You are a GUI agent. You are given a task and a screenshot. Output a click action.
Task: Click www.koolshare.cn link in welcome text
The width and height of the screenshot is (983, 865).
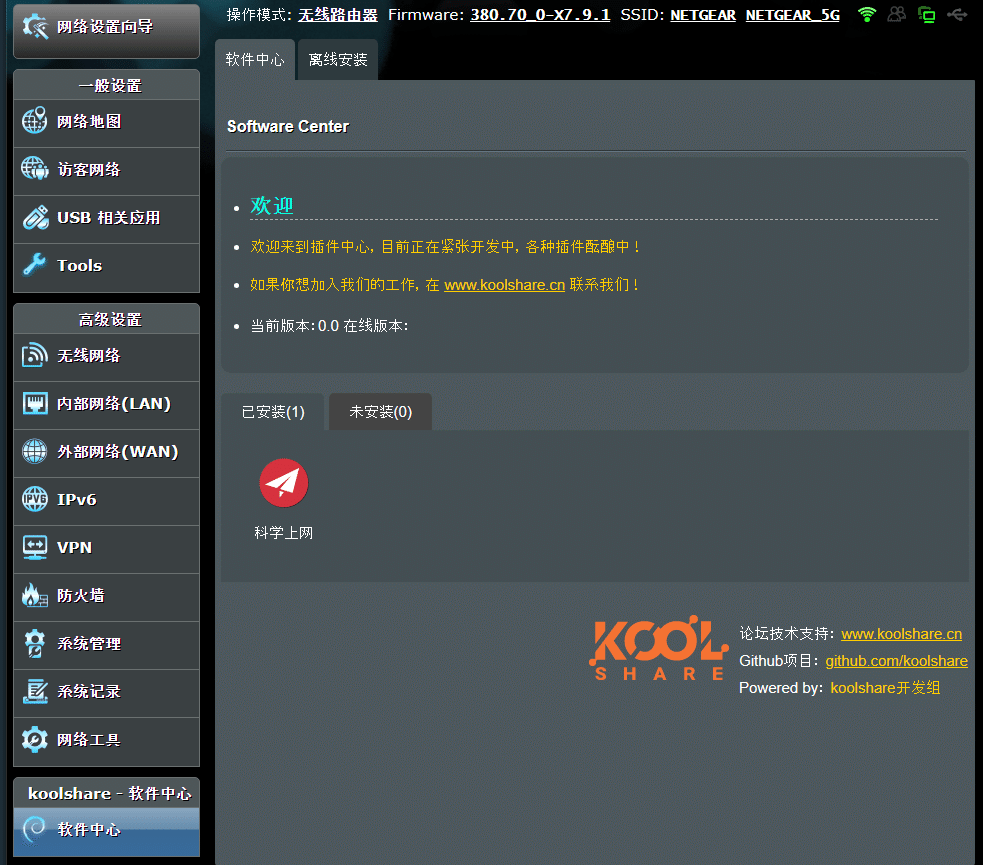pos(505,285)
